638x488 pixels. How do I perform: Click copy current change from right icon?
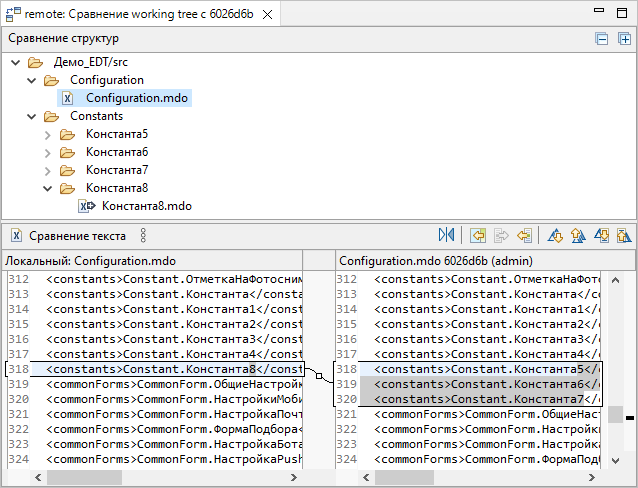point(524,236)
